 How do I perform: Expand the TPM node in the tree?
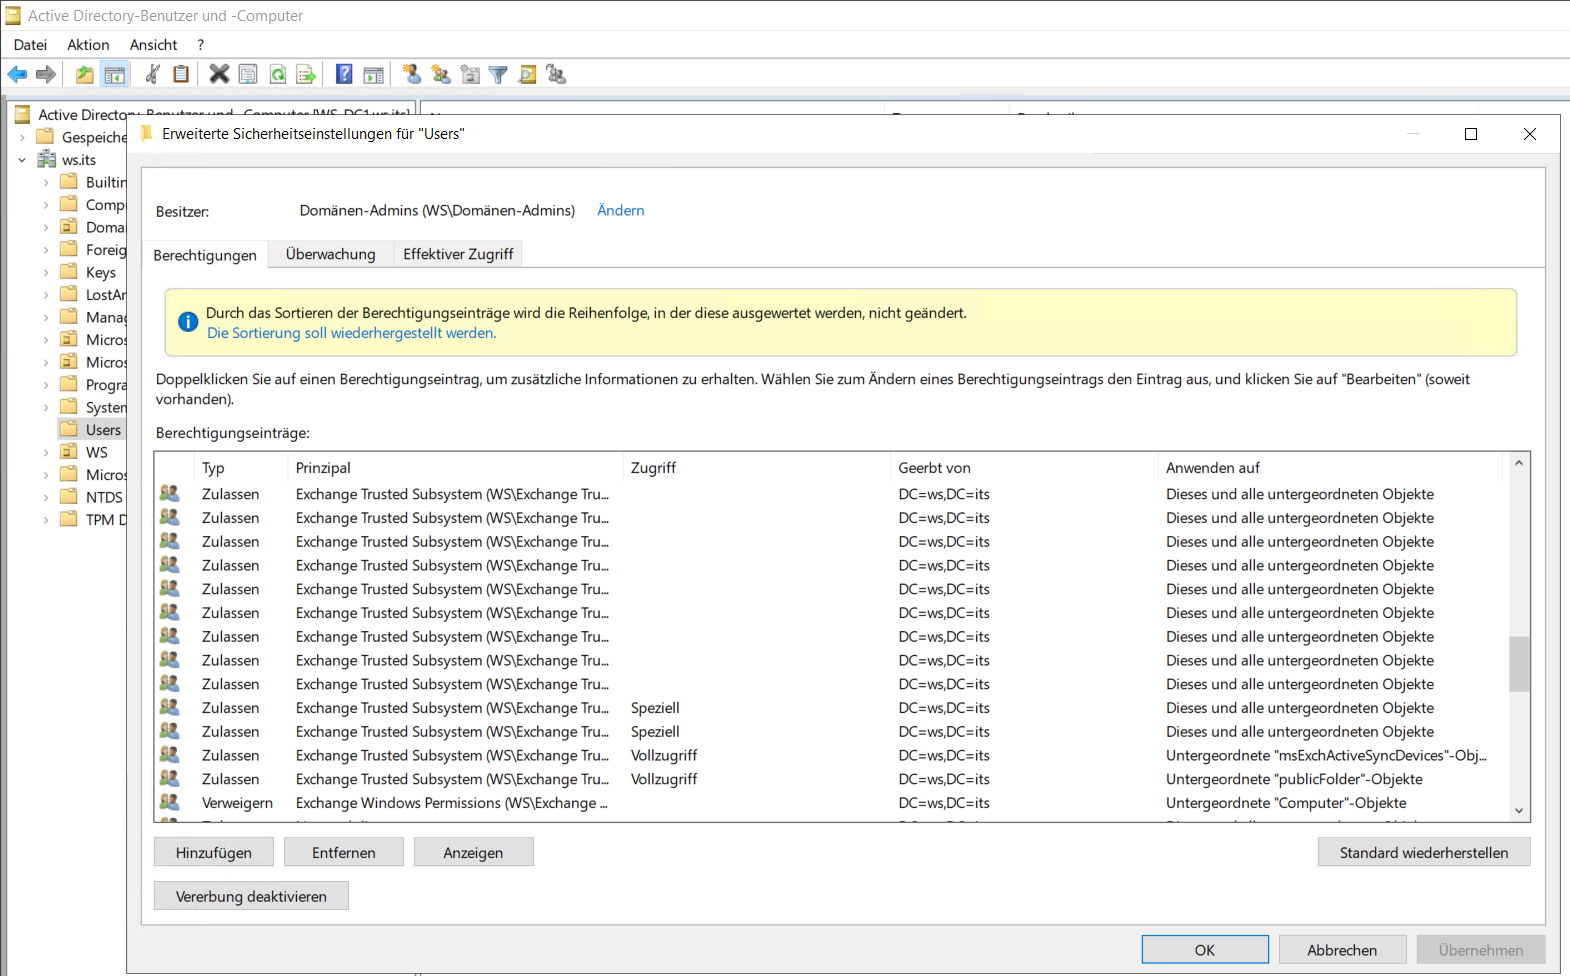[x=46, y=520]
